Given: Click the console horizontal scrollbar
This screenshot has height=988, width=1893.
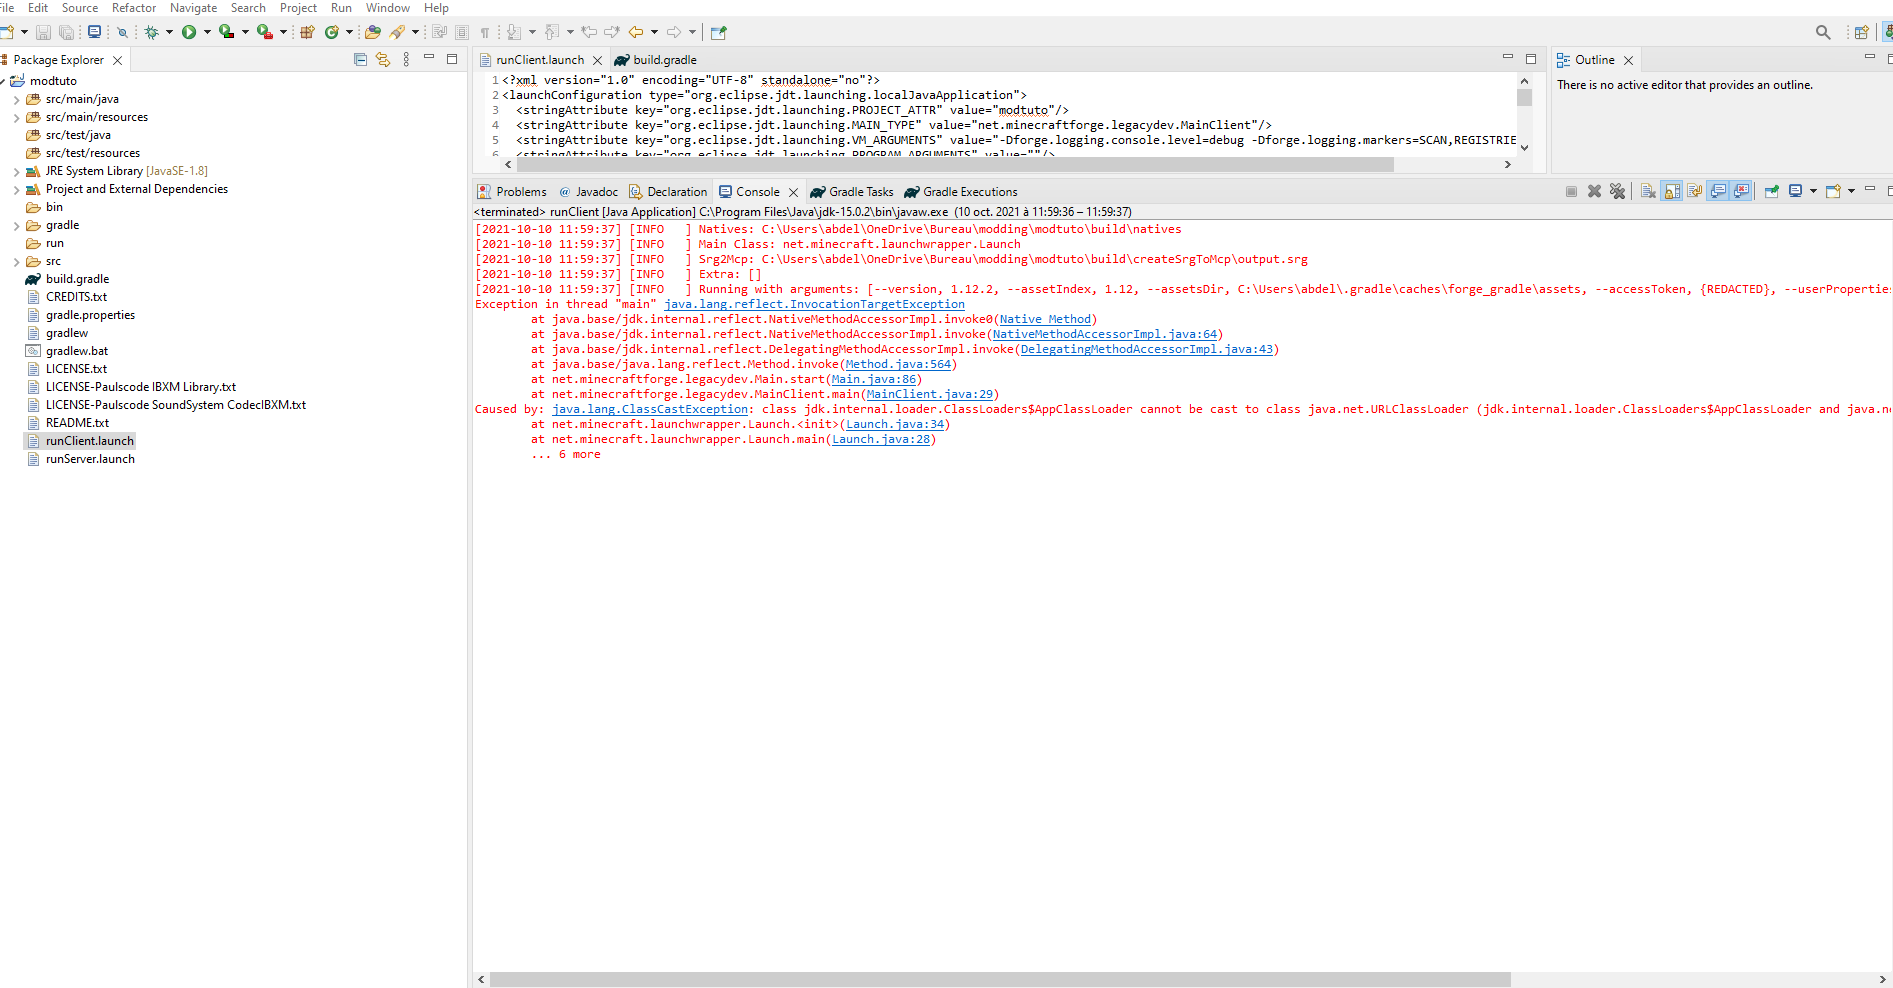Looking at the screenshot, I should (x=1000, y=979).
